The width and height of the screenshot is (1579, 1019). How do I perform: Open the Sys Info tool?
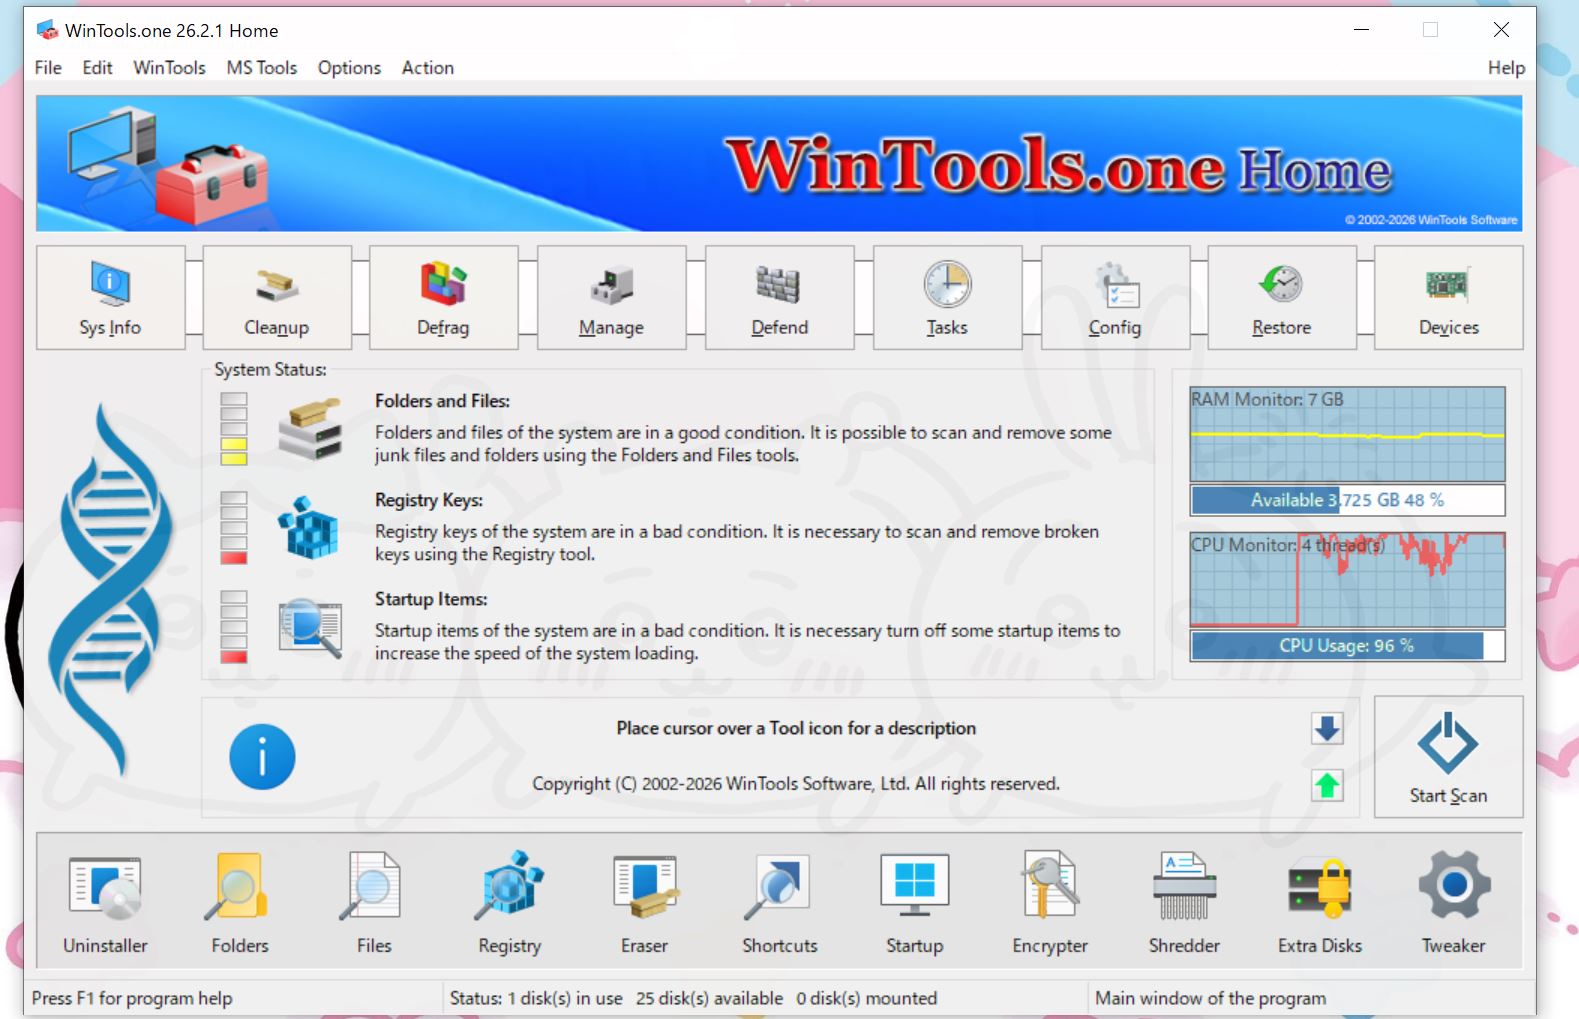(x=111, y=297)
